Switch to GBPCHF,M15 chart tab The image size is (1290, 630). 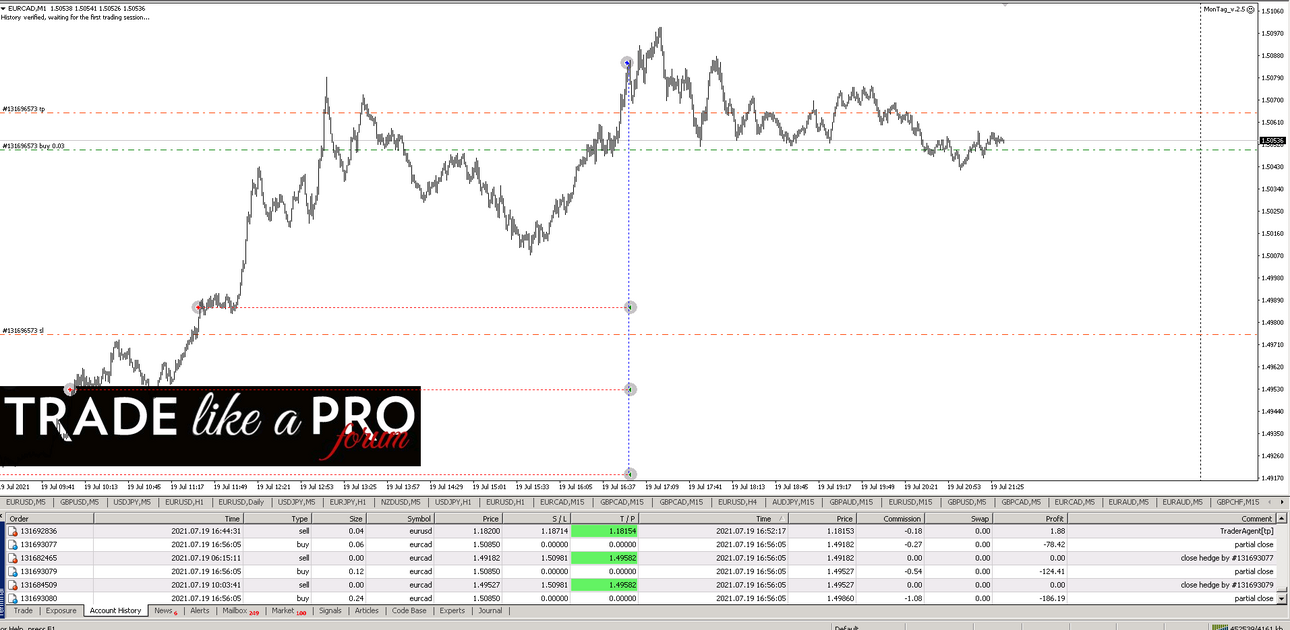click(x=1237, y=502)
